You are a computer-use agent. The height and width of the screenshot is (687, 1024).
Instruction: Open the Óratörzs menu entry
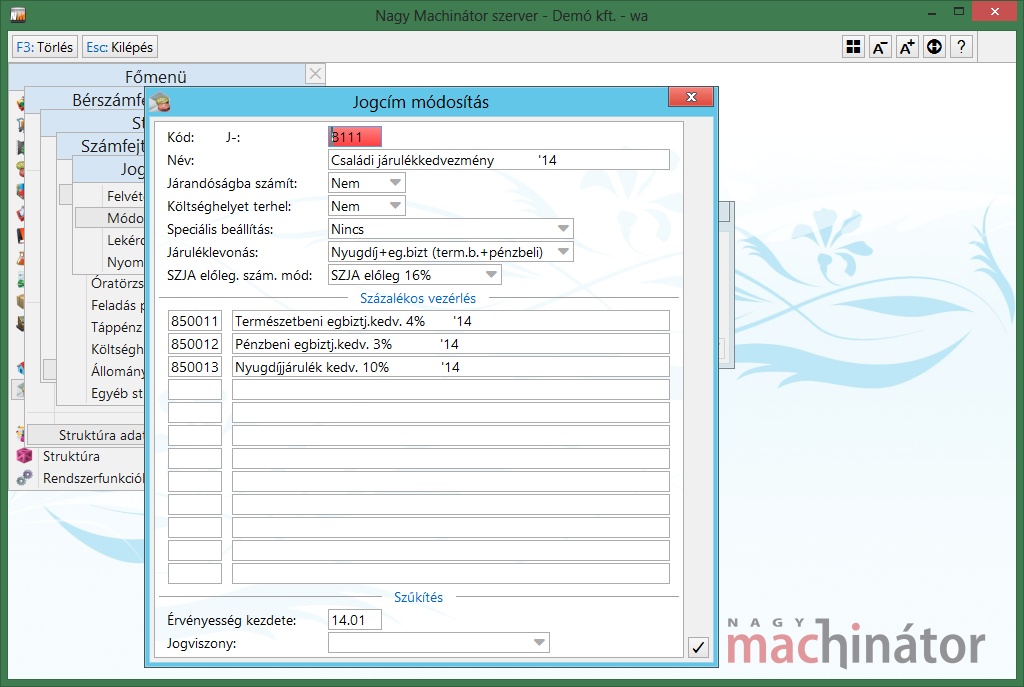point(117,283)
